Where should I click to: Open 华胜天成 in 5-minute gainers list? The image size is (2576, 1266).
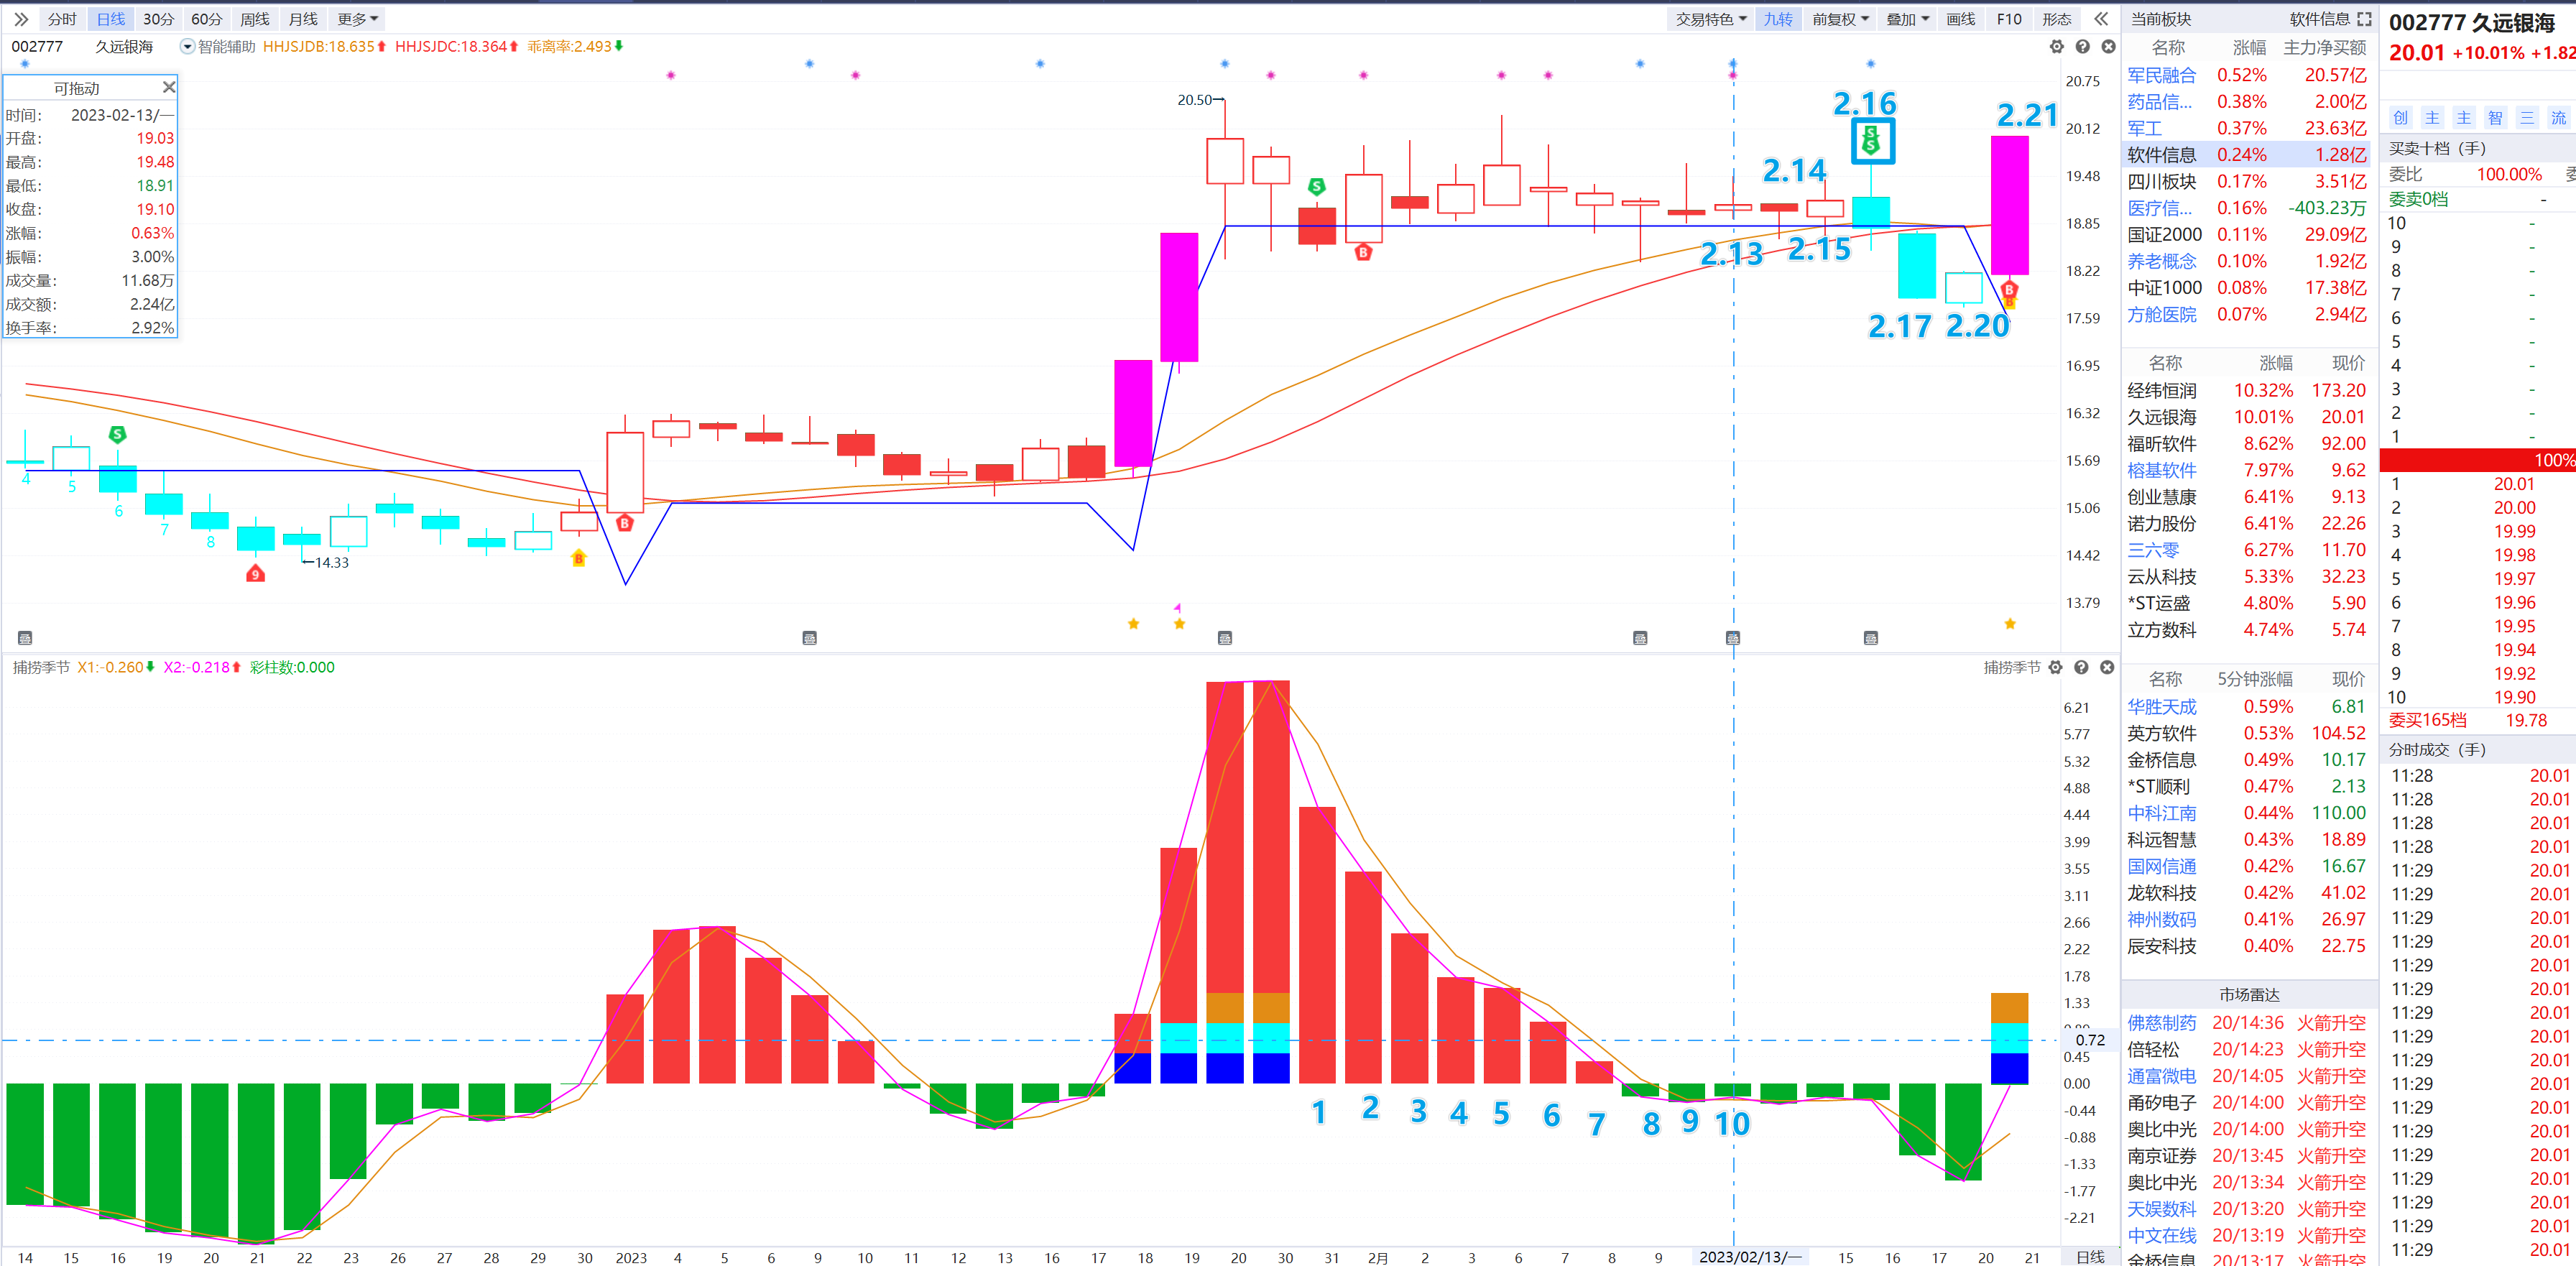coord(2161,706)
